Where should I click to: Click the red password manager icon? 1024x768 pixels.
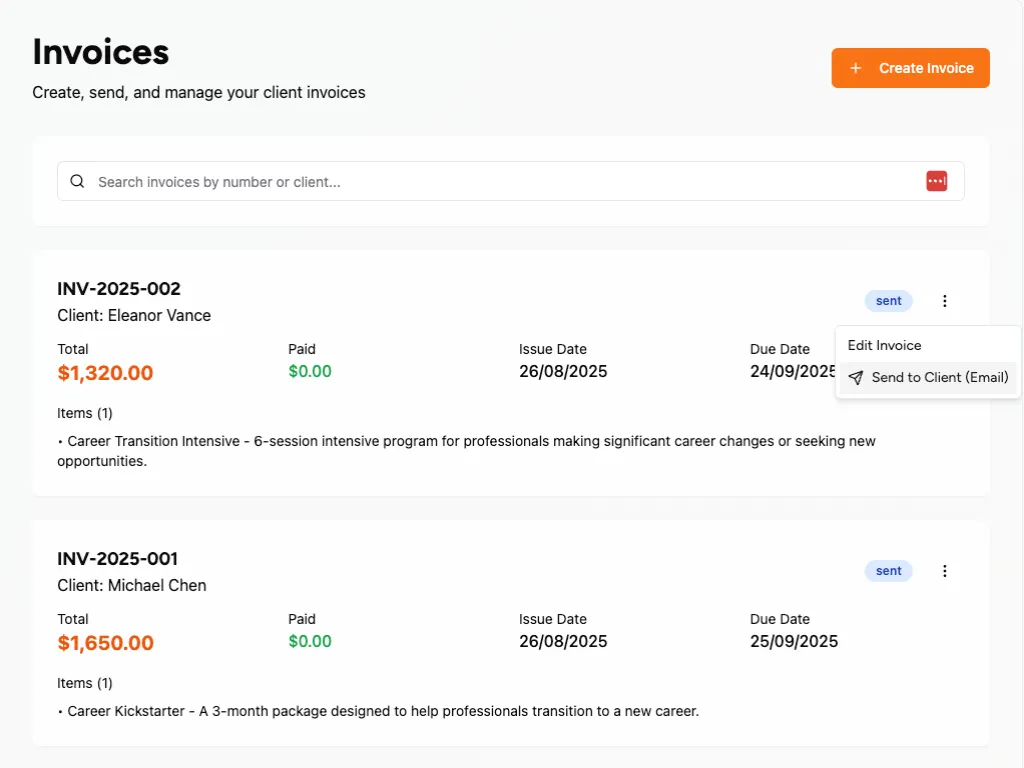936,181
